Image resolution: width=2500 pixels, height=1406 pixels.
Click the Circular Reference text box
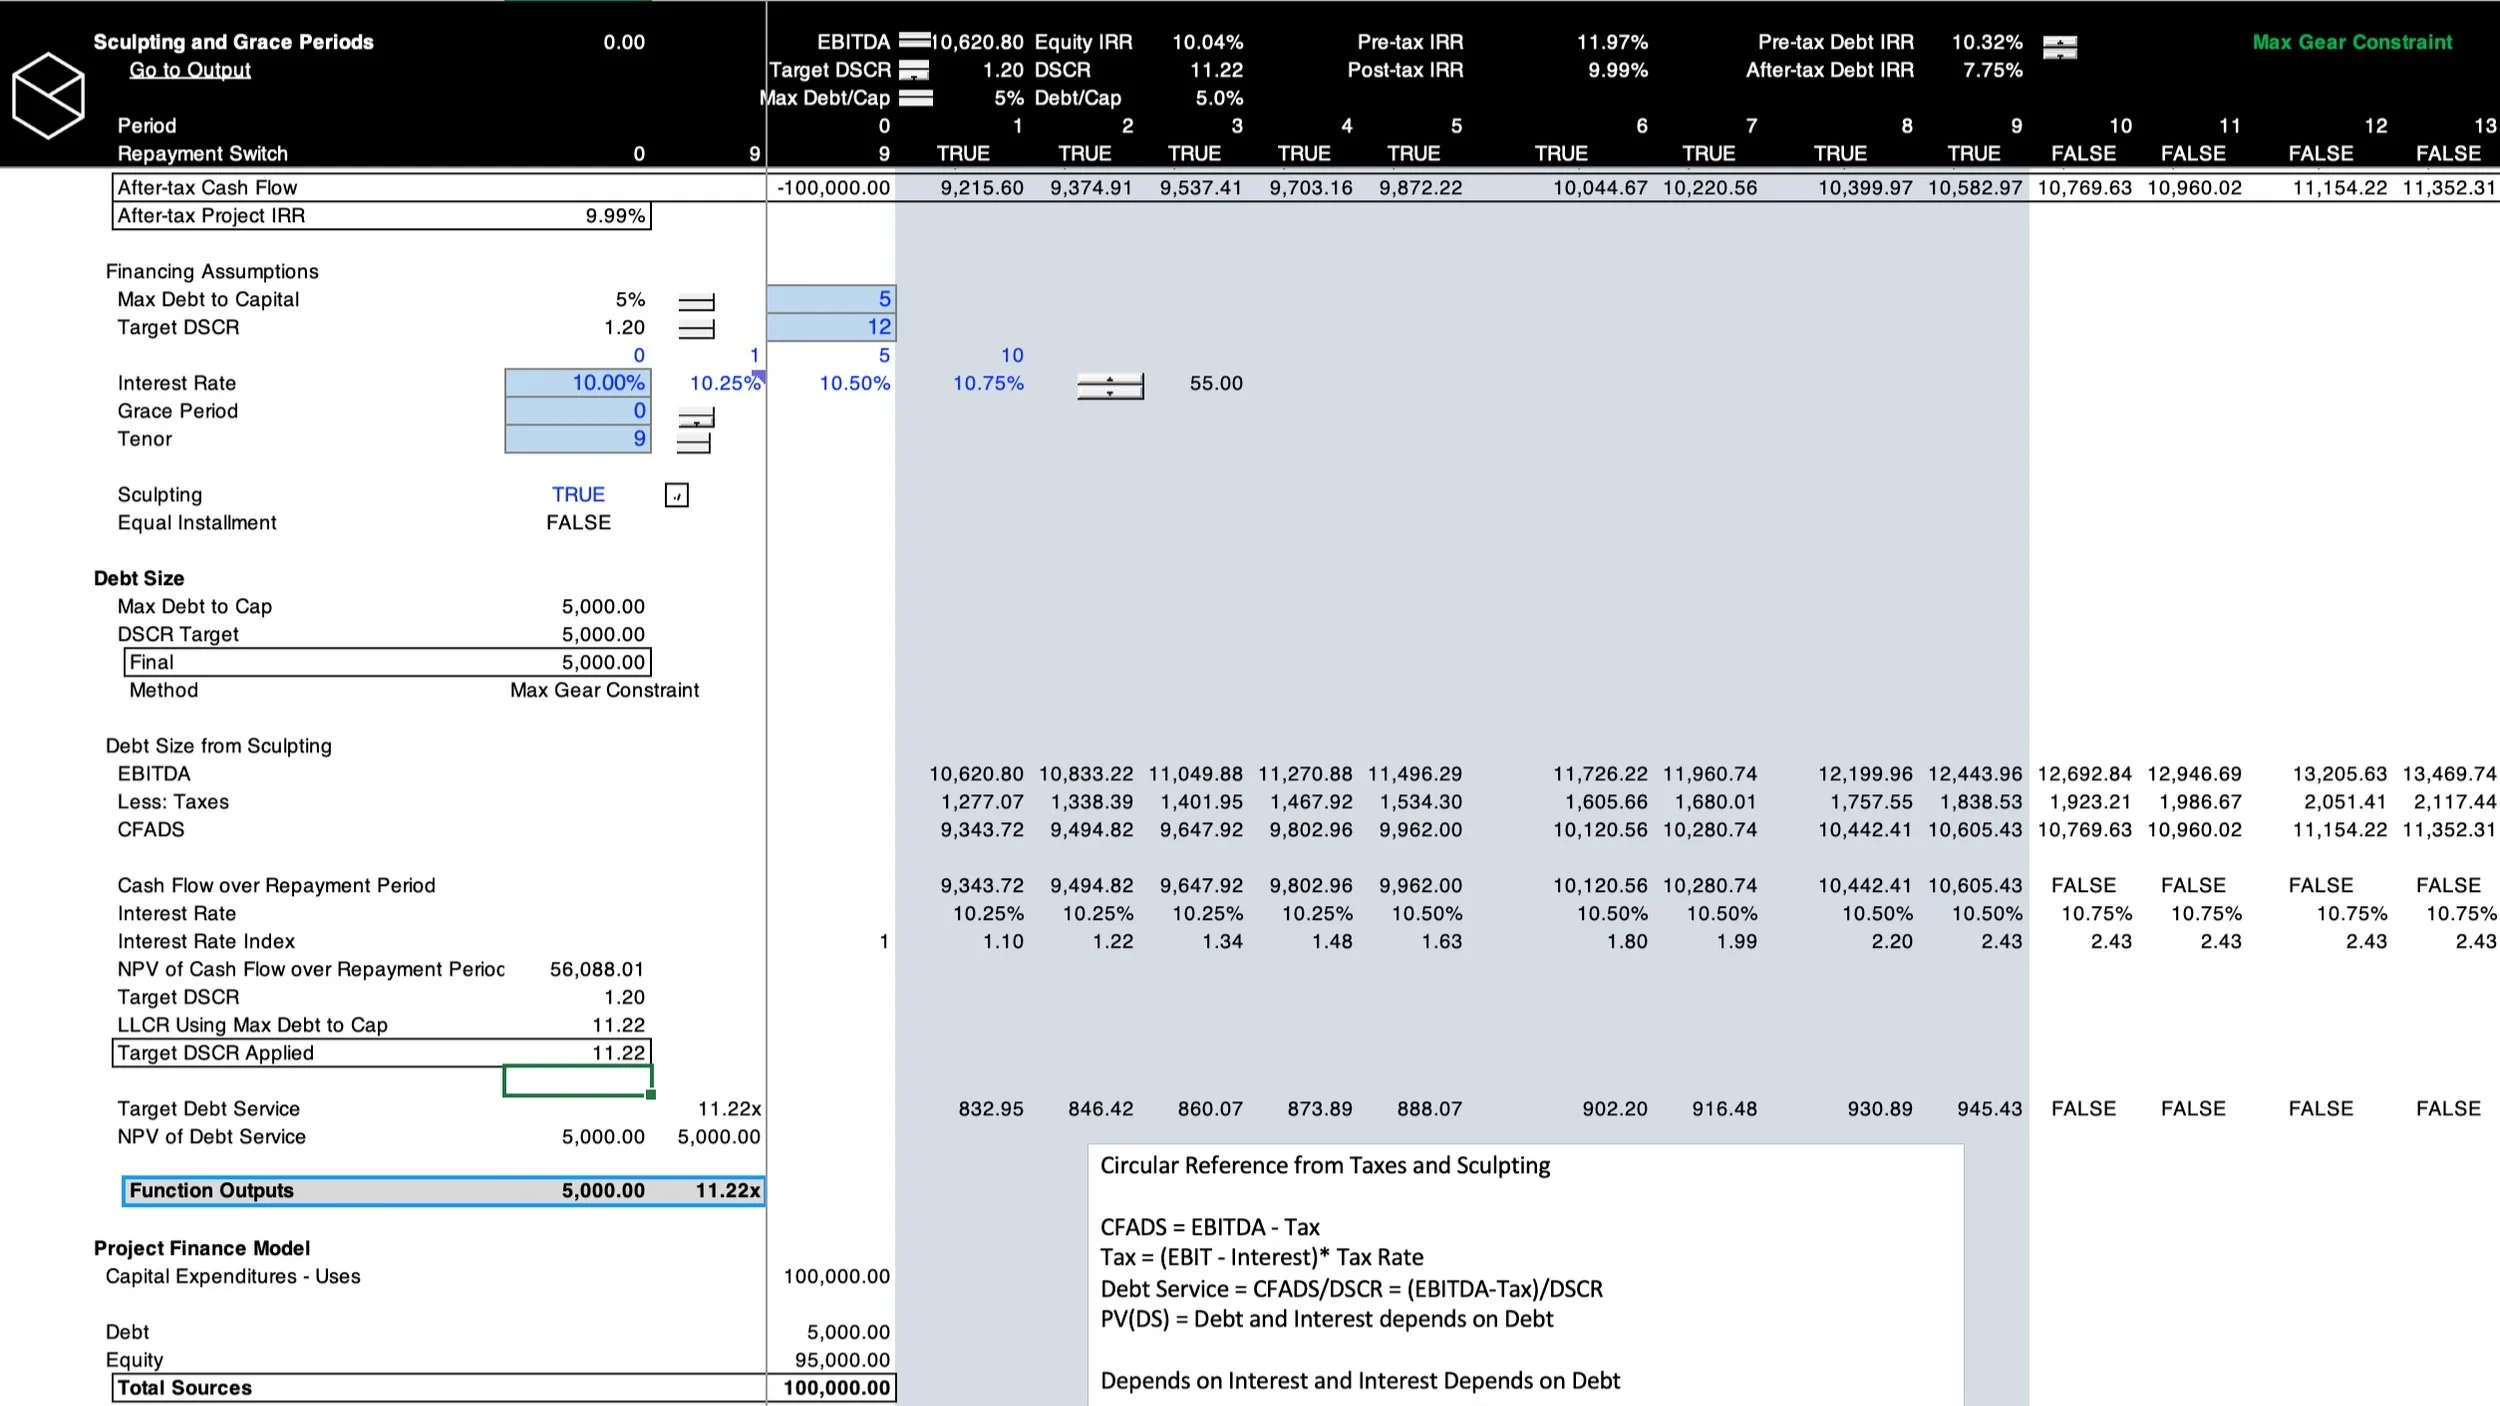[1524, 1272]
